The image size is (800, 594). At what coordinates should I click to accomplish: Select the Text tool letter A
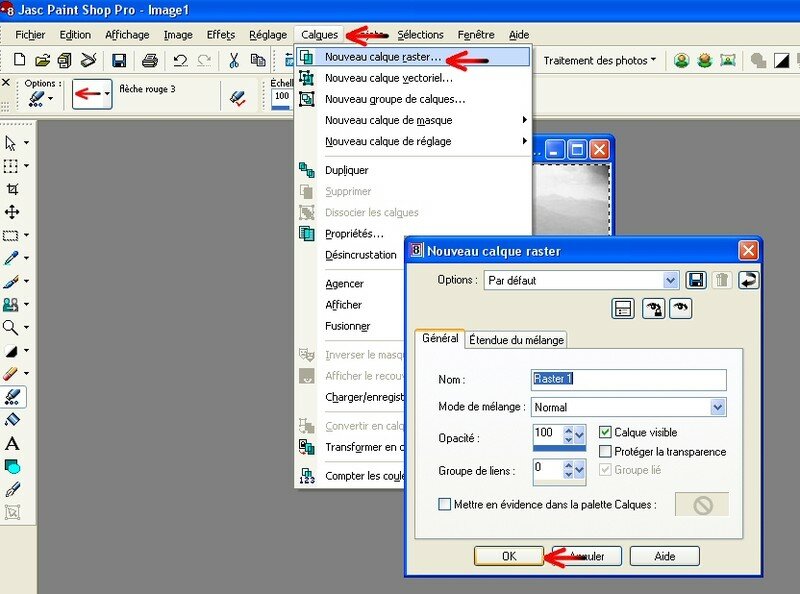12,443
